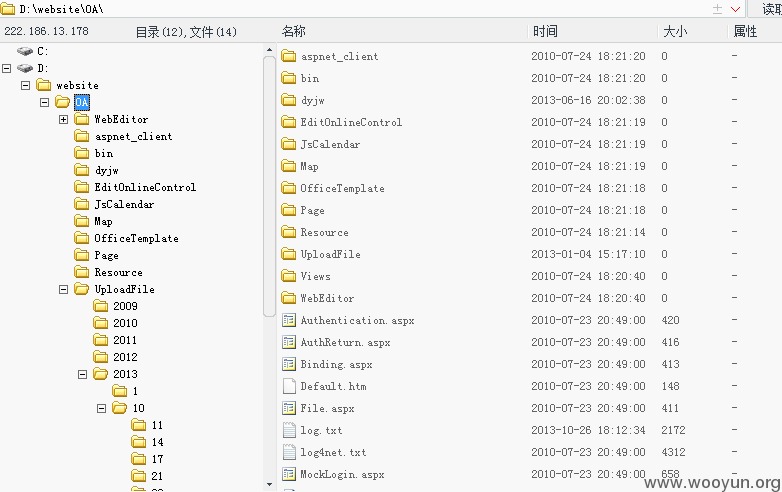Screen dimensions: 782x492
Task: Click dyjw timestamp 2013-06-16 20:02:38
Action: pyautogui.click(x=588, y=100)
